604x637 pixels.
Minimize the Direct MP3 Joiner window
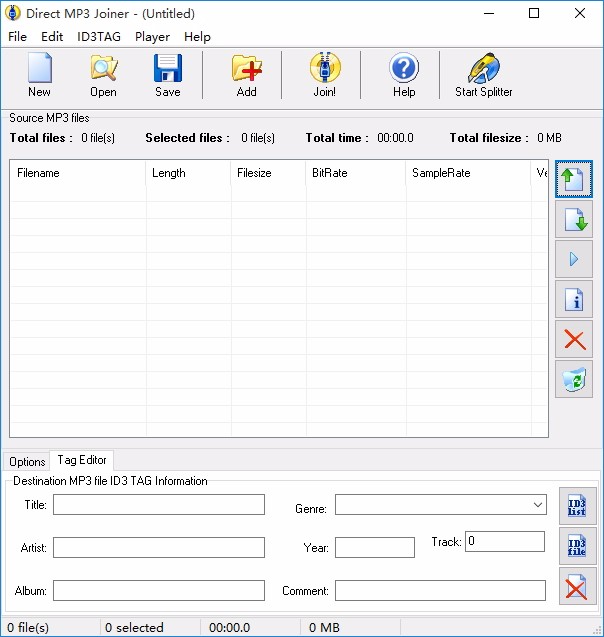(489, 13)
